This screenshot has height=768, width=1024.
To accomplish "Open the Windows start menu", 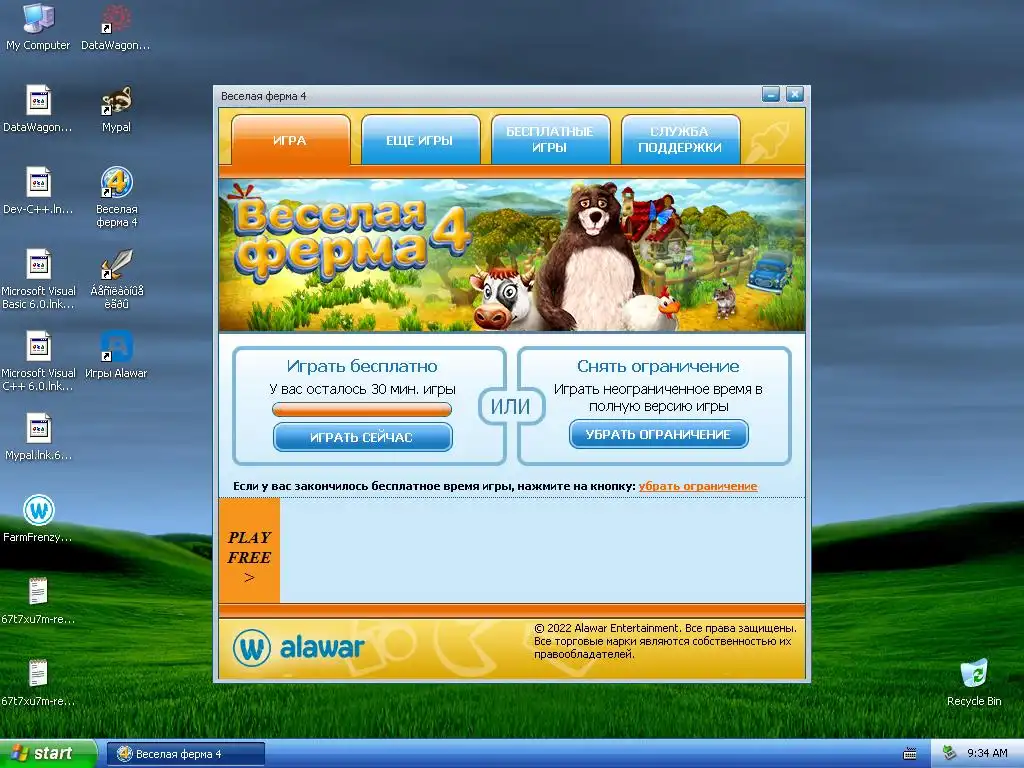I will click(48, 754).
